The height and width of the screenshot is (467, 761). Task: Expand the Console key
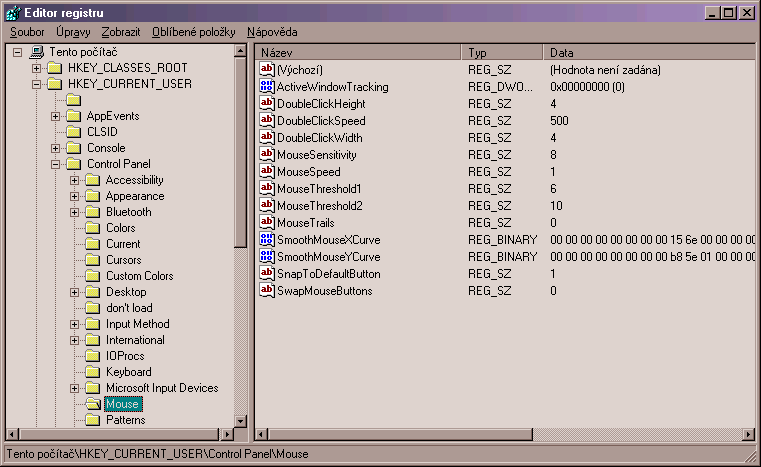55,148
